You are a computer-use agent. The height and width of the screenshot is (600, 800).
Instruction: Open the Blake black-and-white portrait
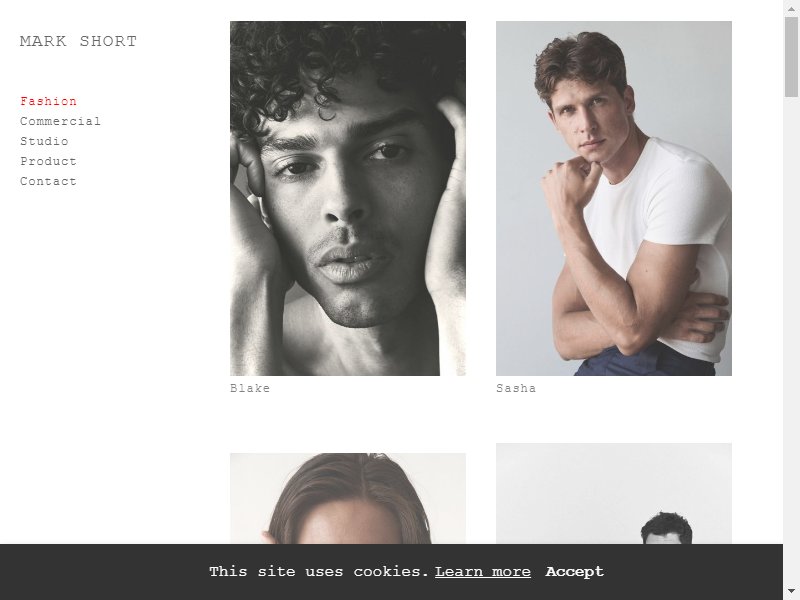coord(348,198)
